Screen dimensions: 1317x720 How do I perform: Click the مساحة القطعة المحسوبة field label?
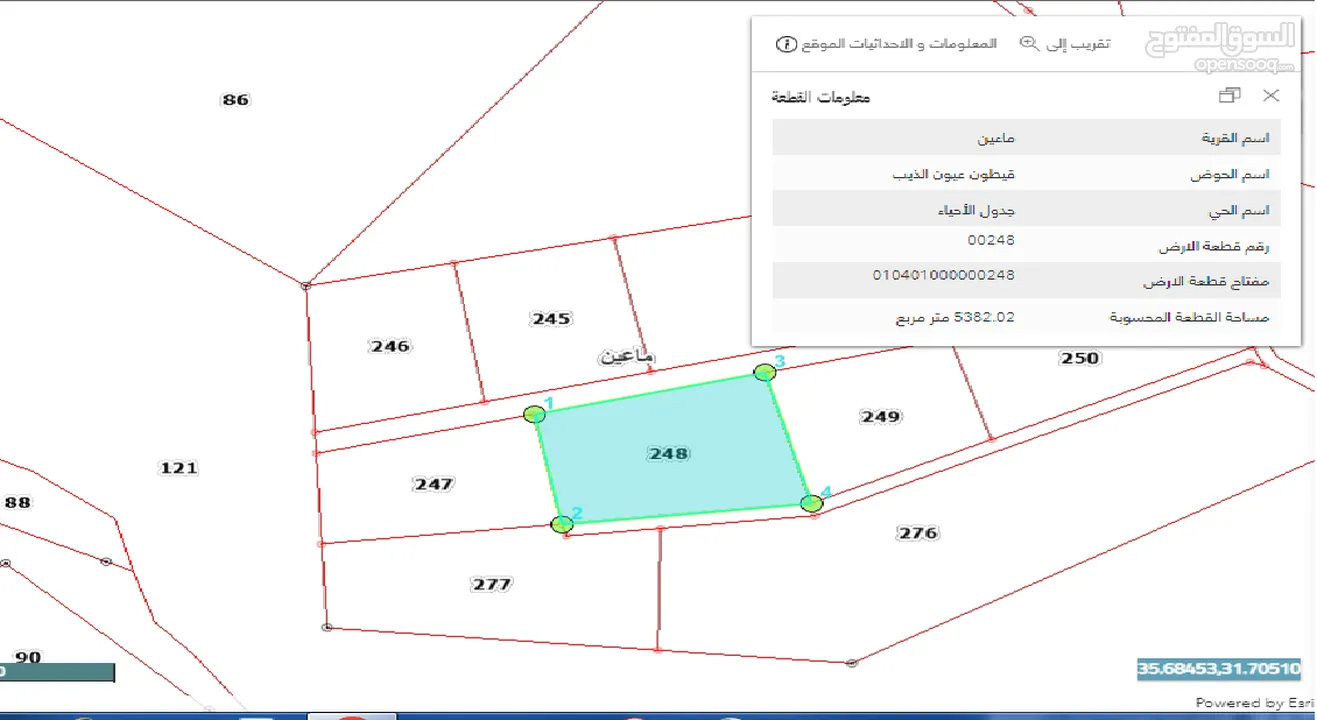tap(1189, 318)
